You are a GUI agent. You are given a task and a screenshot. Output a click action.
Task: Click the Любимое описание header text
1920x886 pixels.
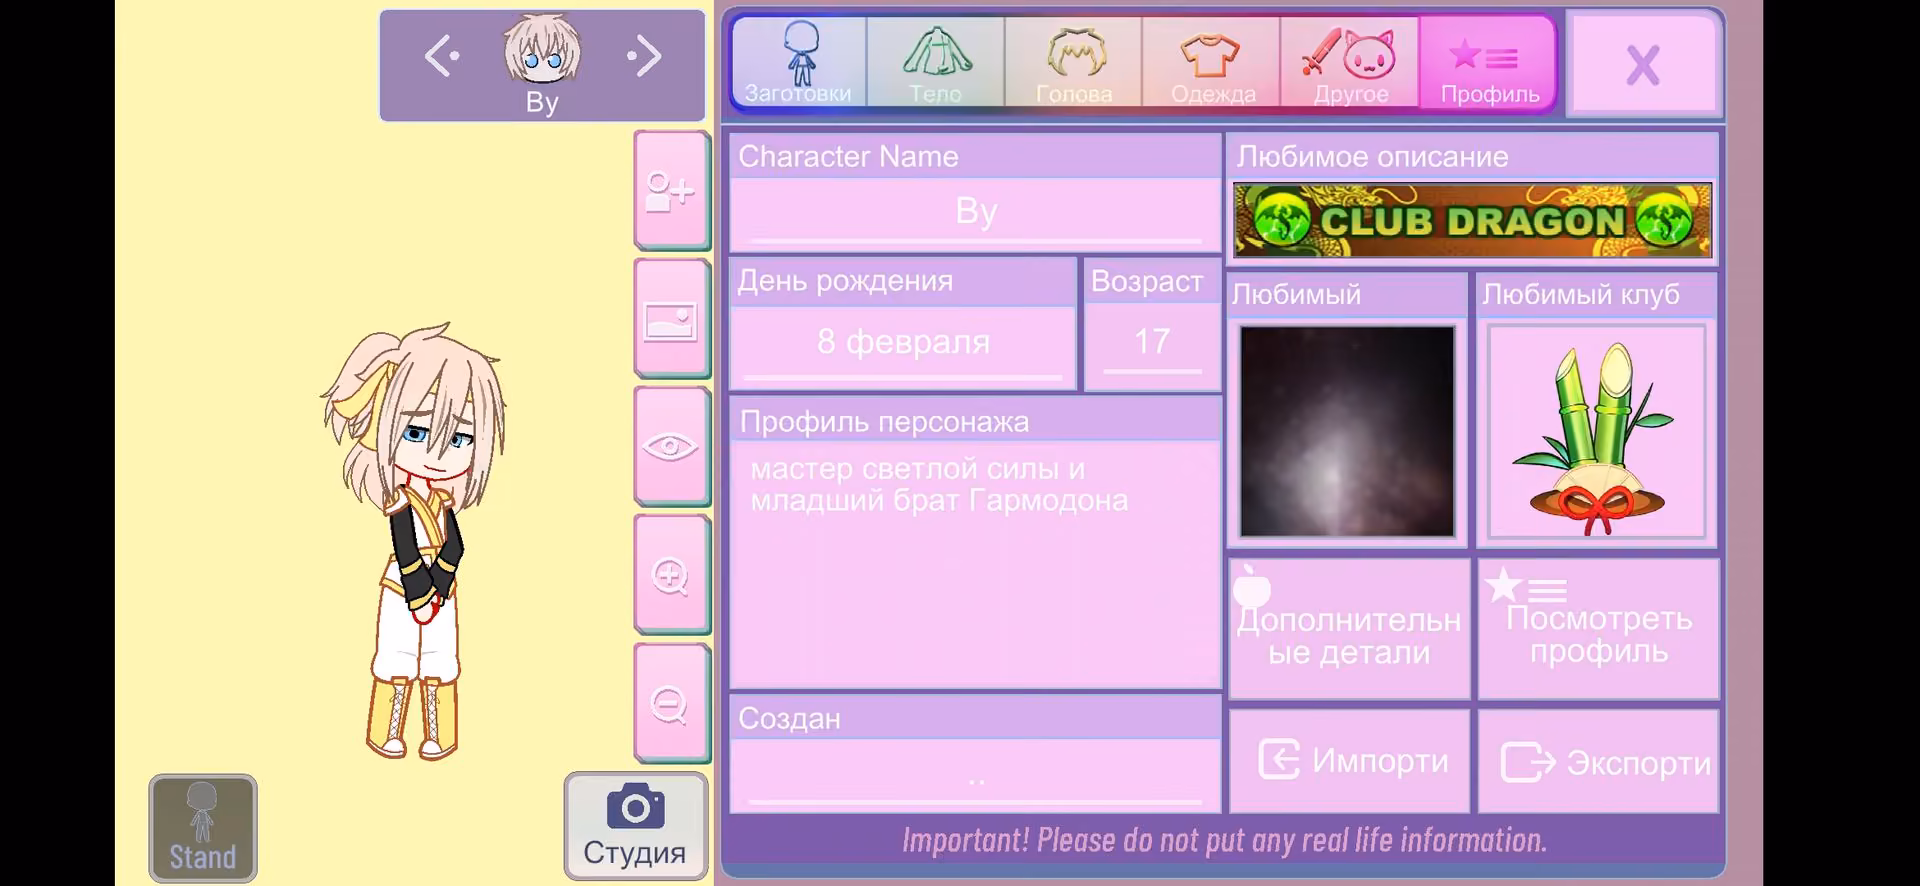(1372, 157)
